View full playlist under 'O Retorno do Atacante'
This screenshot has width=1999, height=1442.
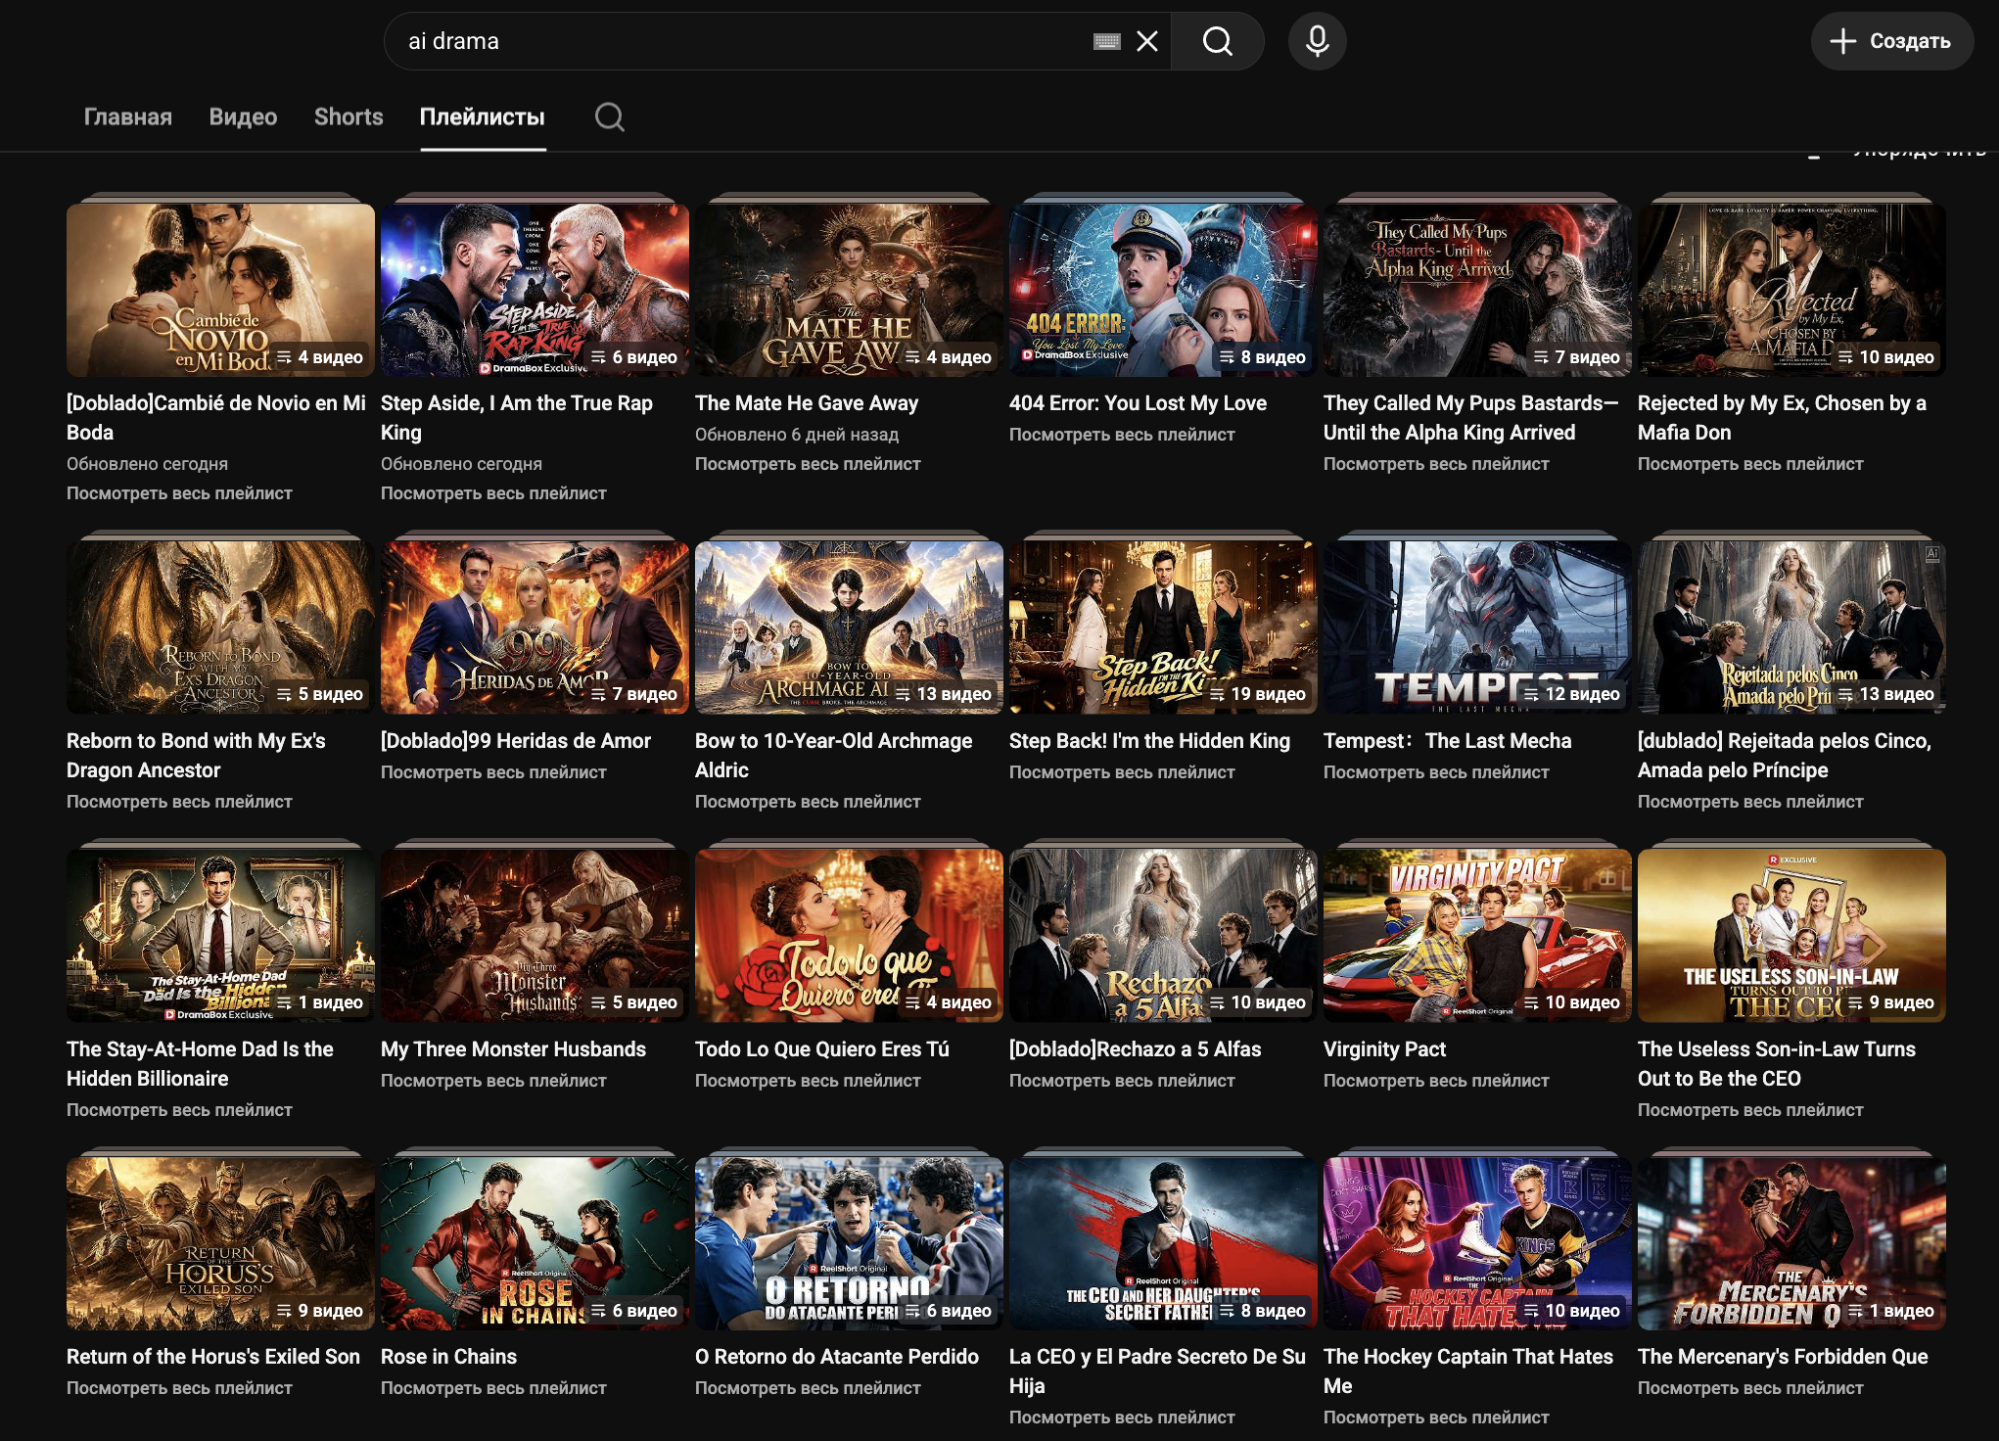(808, 1388)
